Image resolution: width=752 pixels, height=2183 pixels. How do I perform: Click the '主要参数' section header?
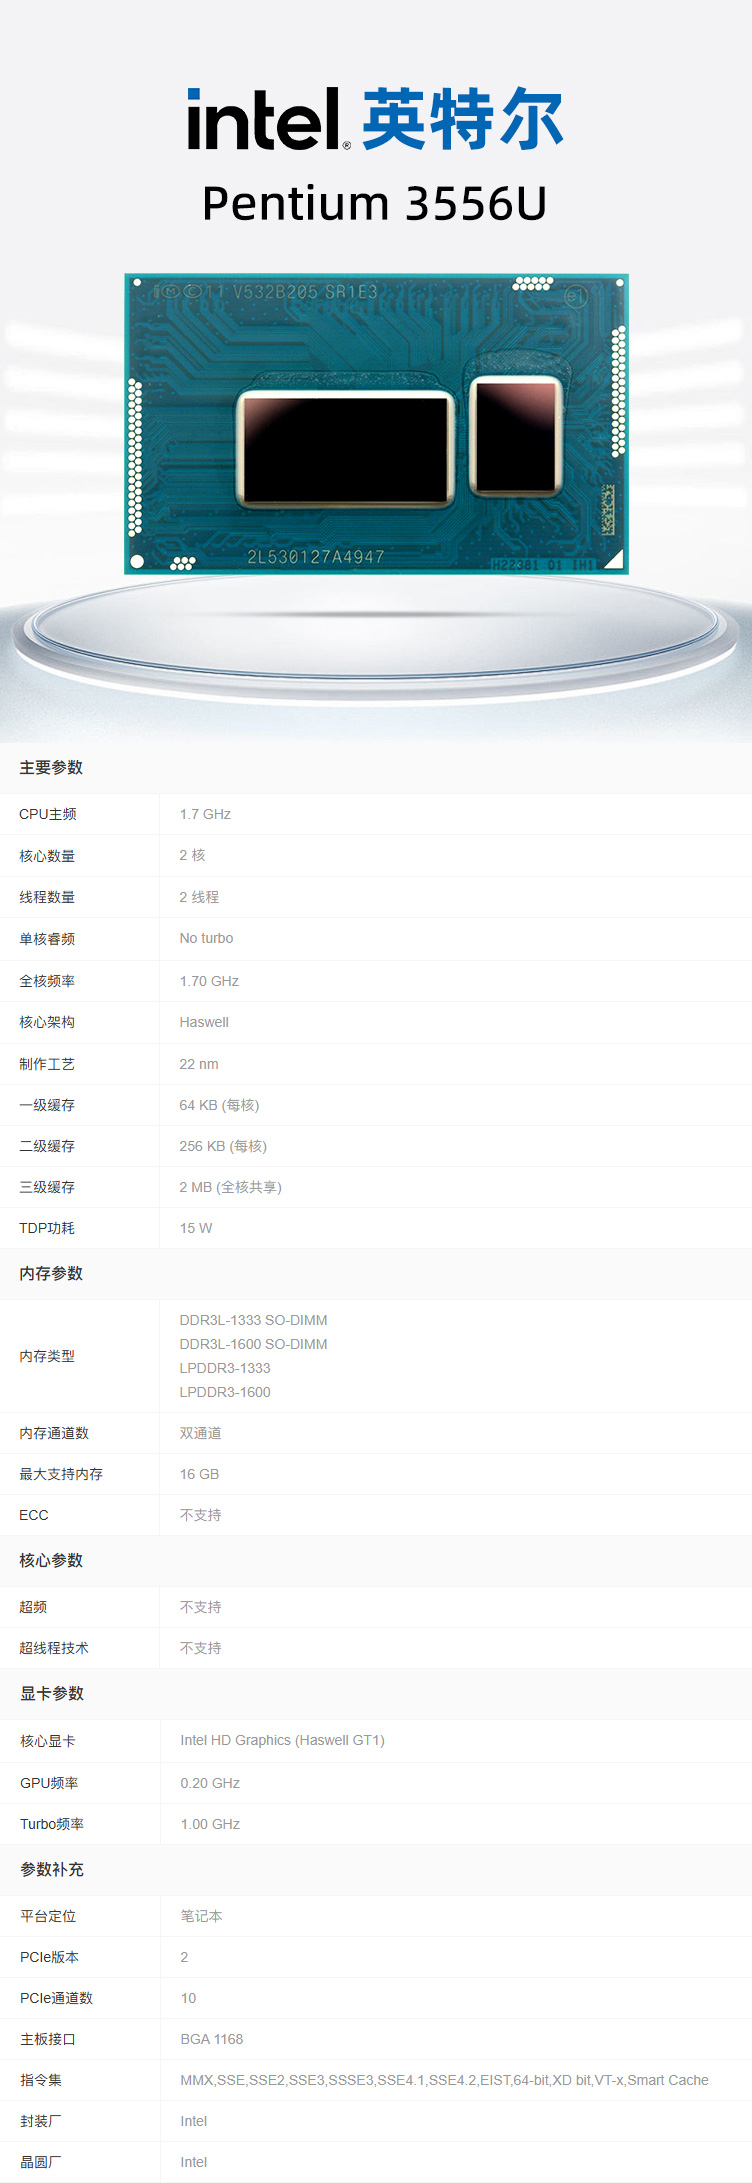pyautogui.click(x=51, y=767)
